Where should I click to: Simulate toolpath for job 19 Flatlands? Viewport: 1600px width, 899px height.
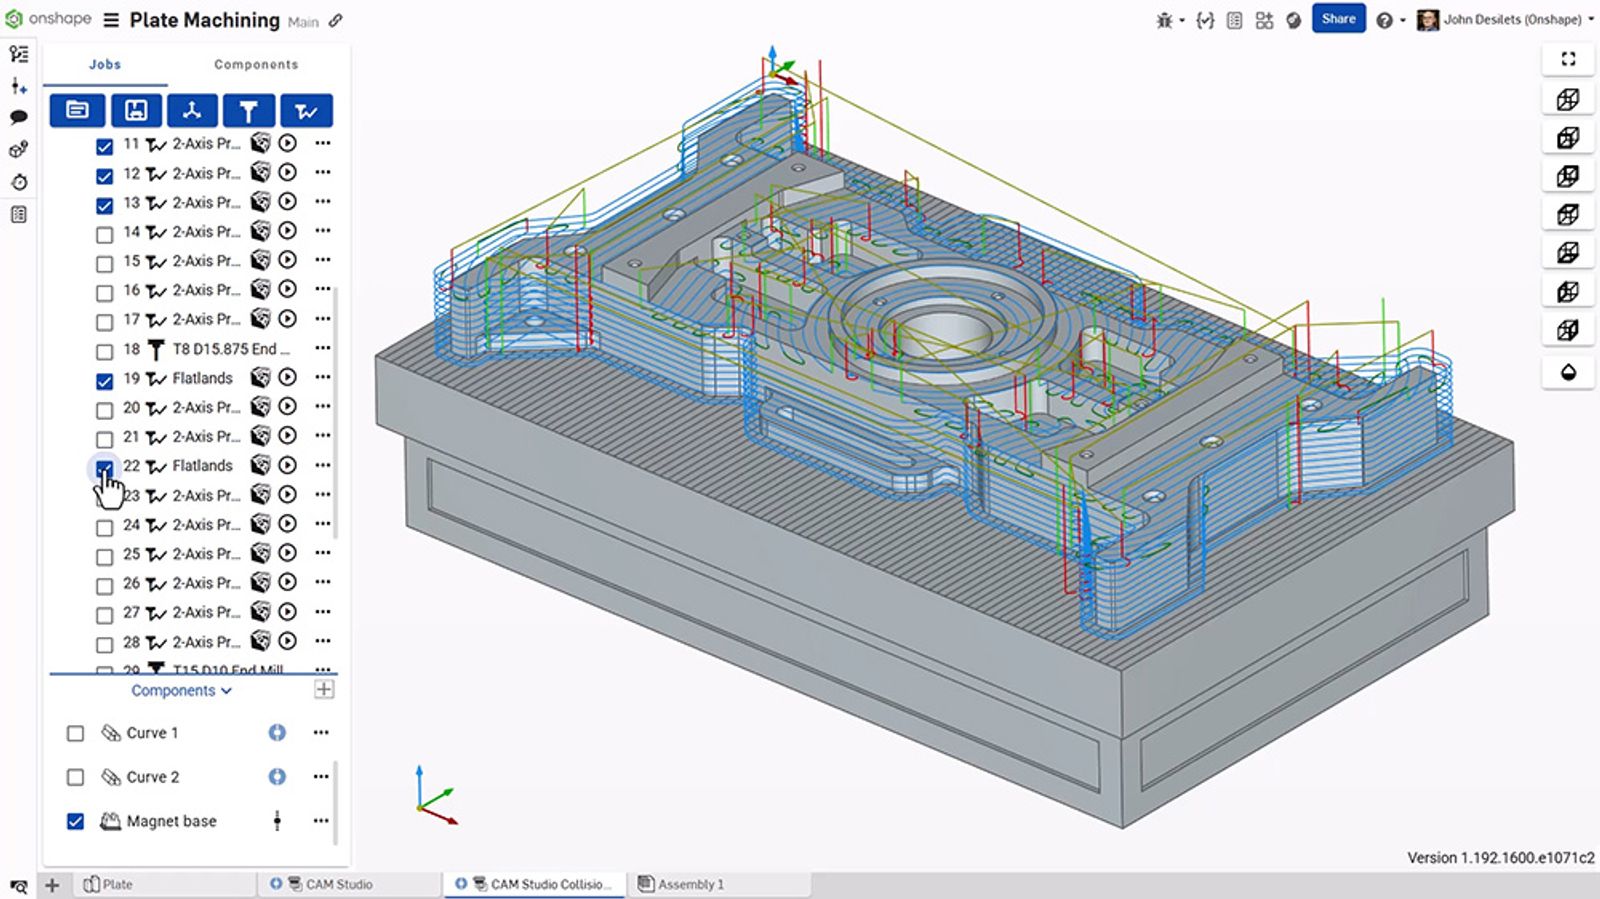(288, 377)
